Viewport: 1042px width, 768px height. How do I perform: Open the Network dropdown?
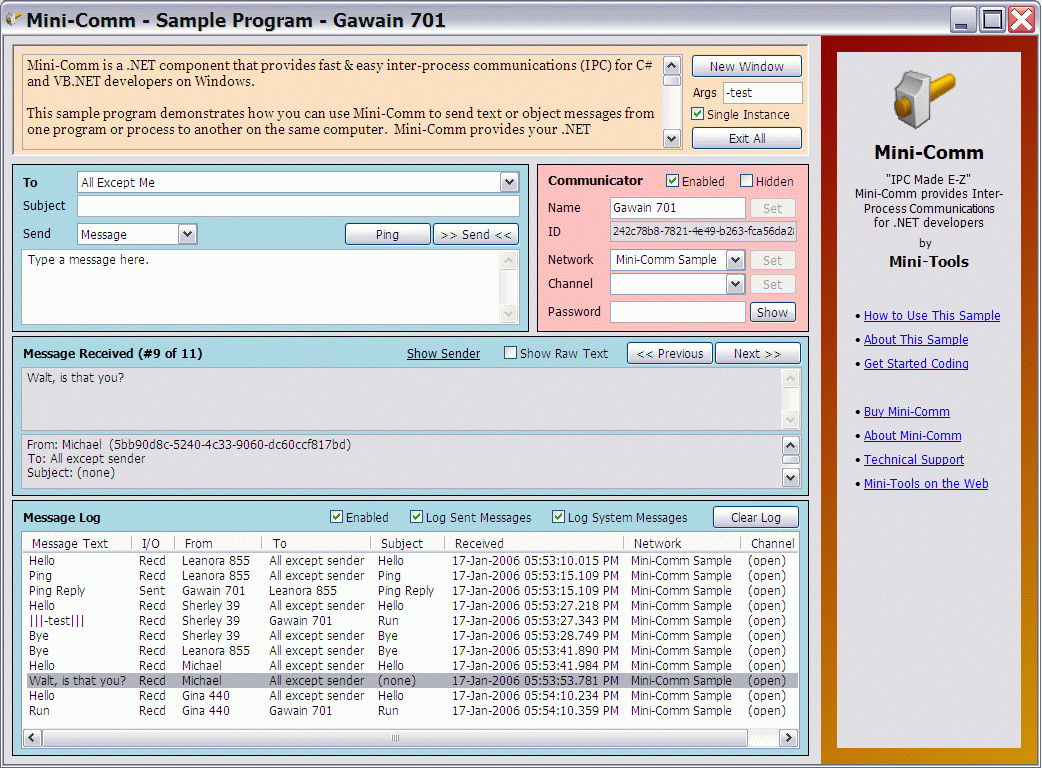pos(735,260)
